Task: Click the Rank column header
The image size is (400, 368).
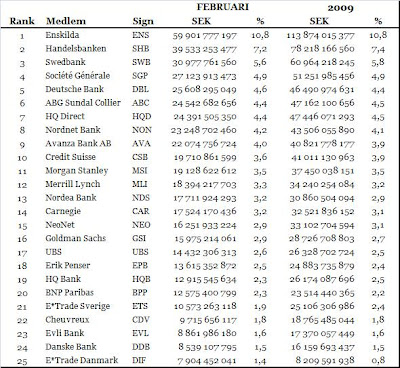Action: coord(22,21)
